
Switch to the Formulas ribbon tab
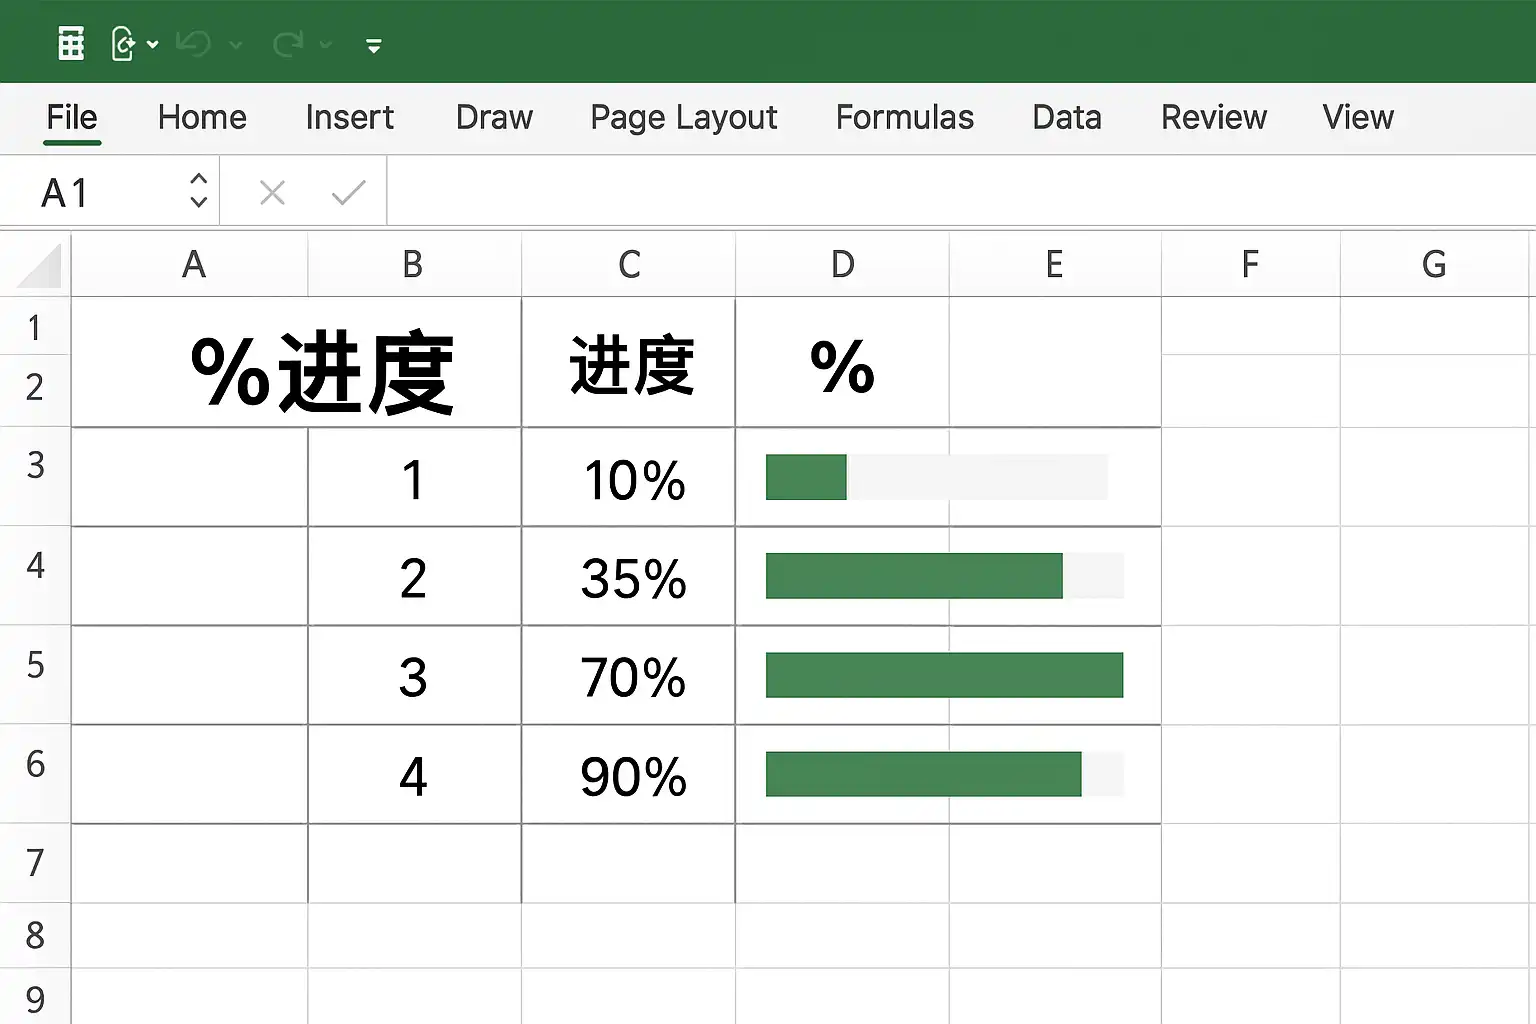tap(903, 117)
